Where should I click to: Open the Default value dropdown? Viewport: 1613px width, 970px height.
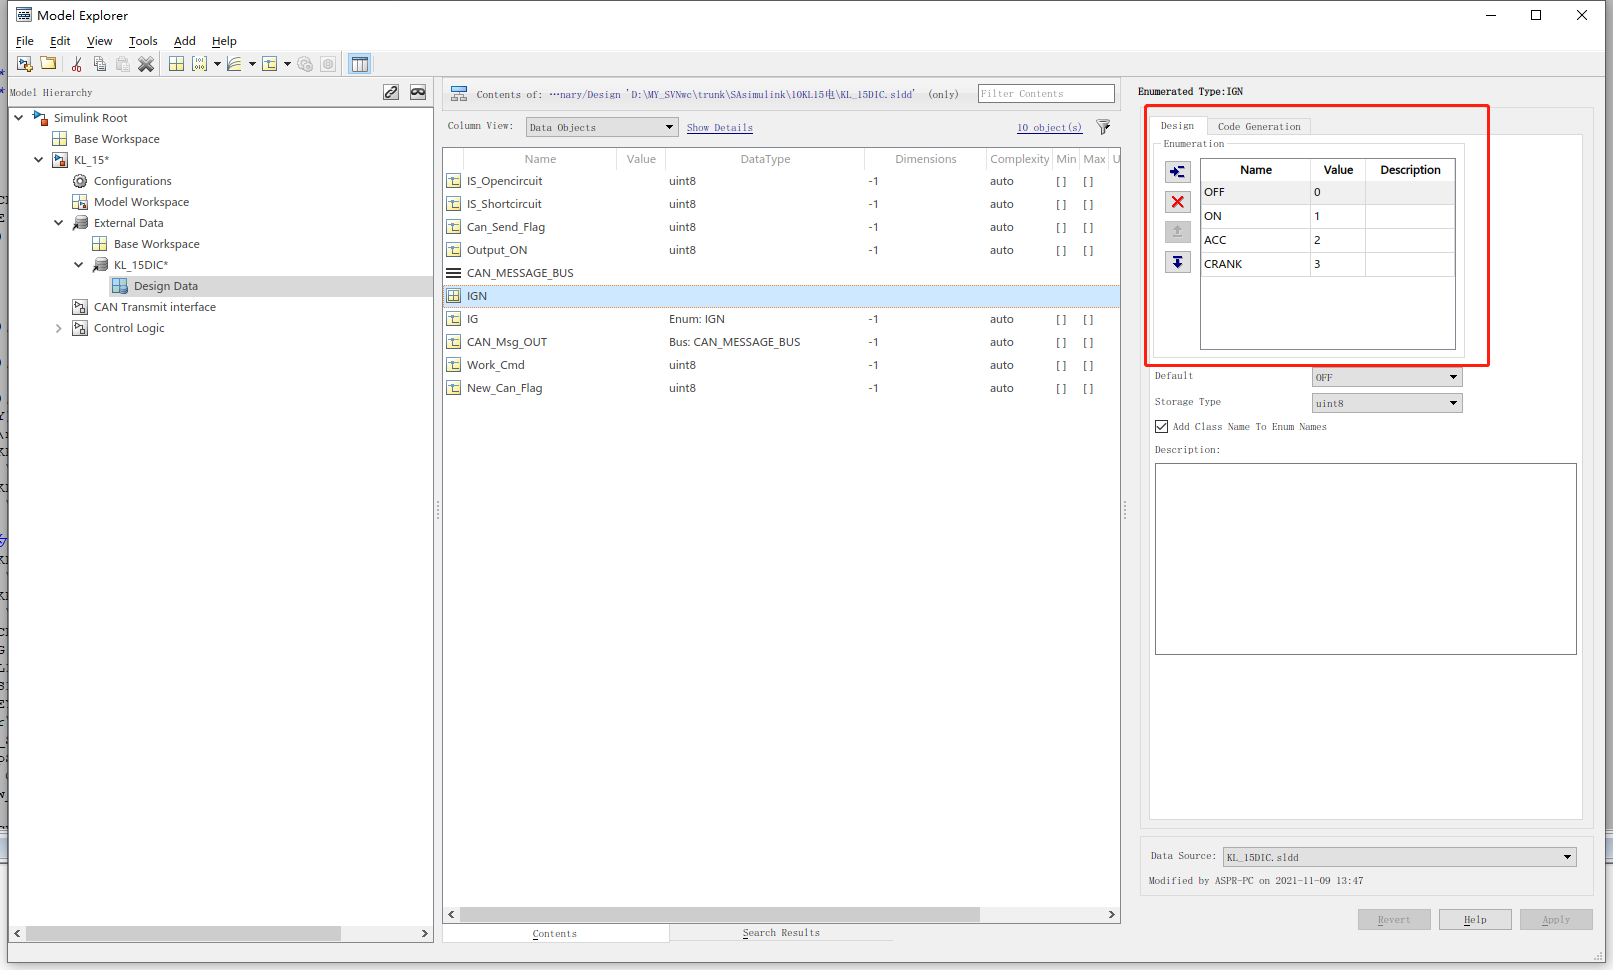pyautogui.click(x=1387, y=377)
